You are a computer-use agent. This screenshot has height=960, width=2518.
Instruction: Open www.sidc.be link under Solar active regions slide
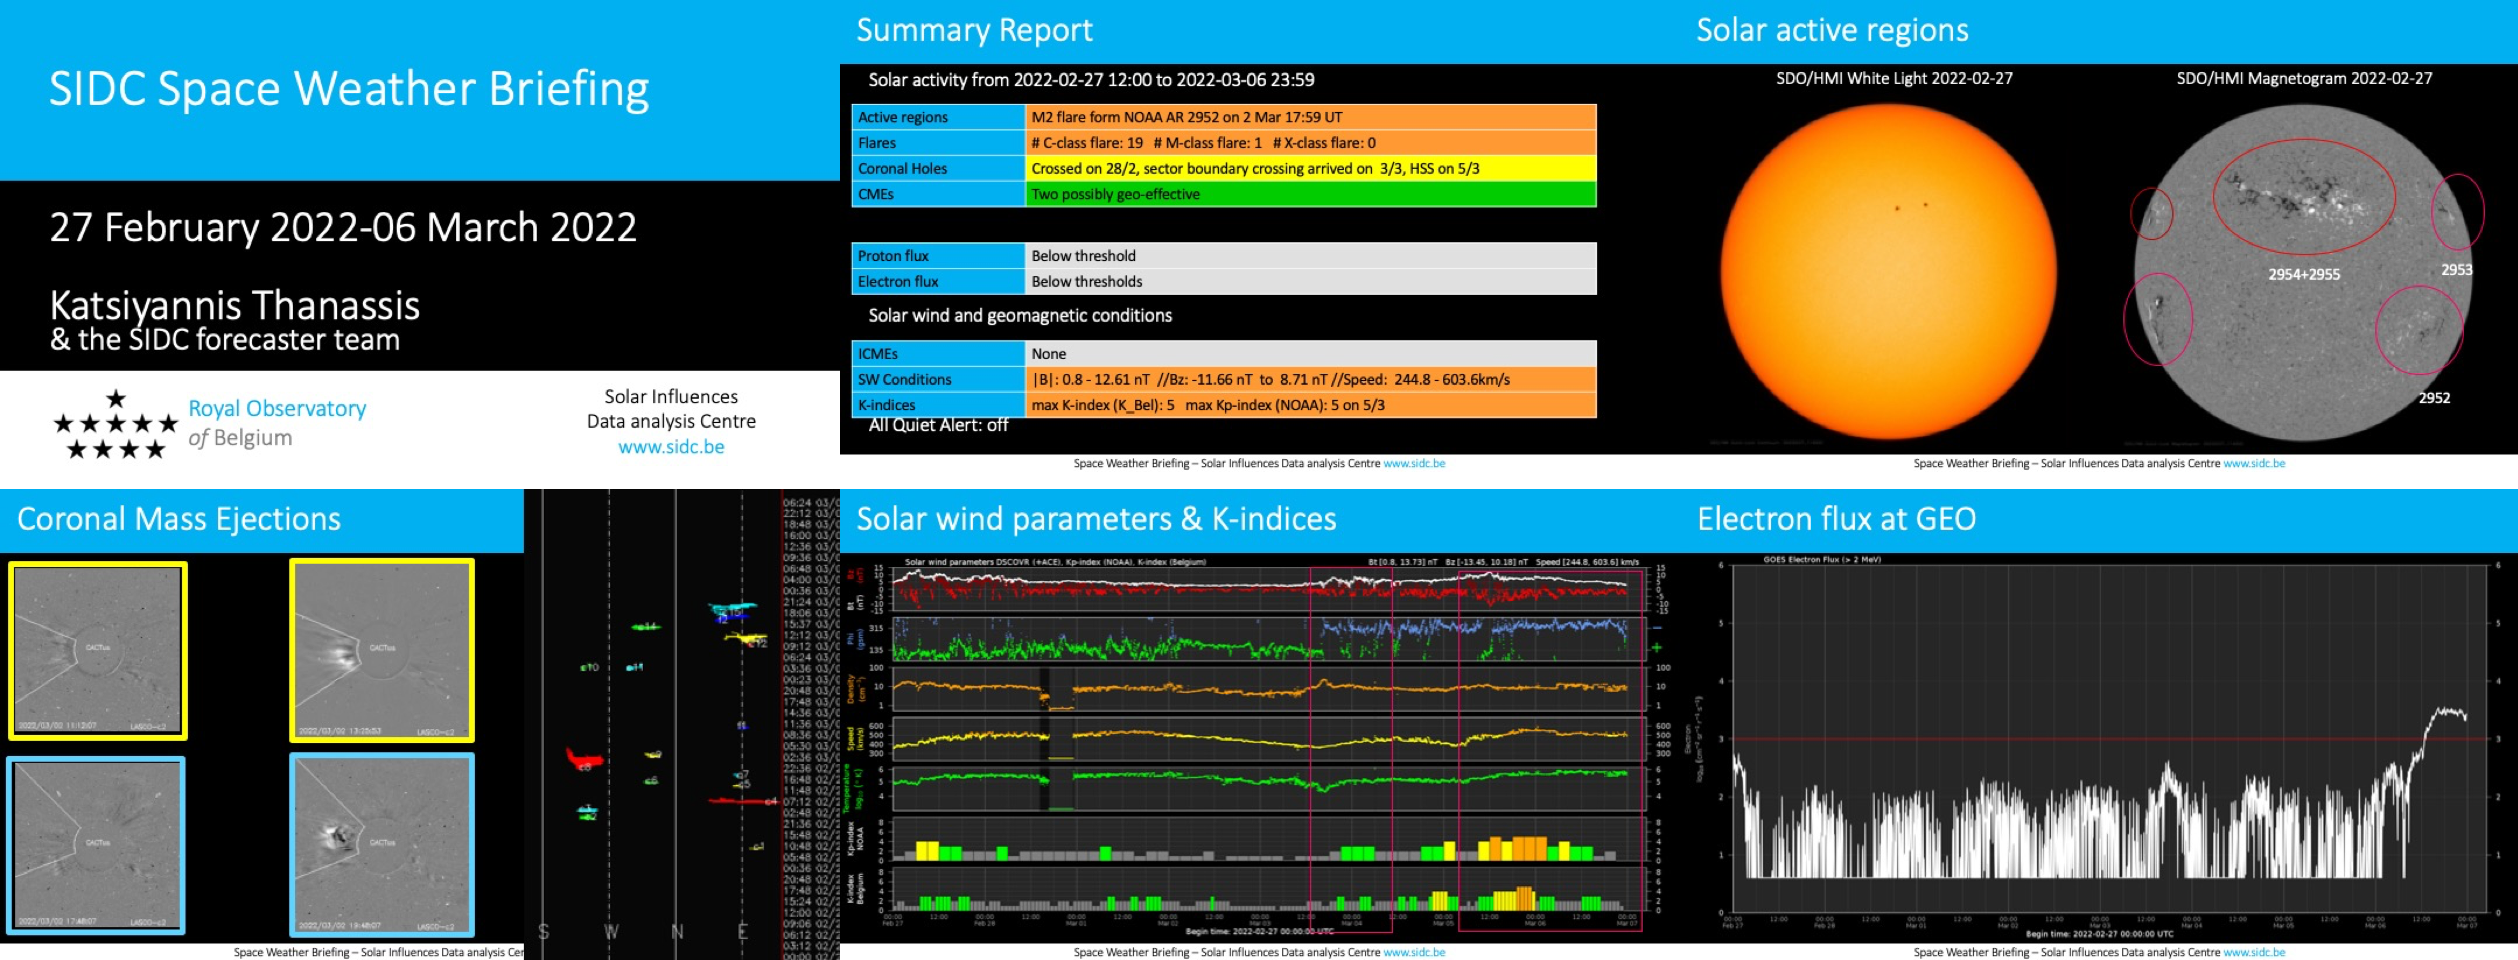coord(2254,463)
